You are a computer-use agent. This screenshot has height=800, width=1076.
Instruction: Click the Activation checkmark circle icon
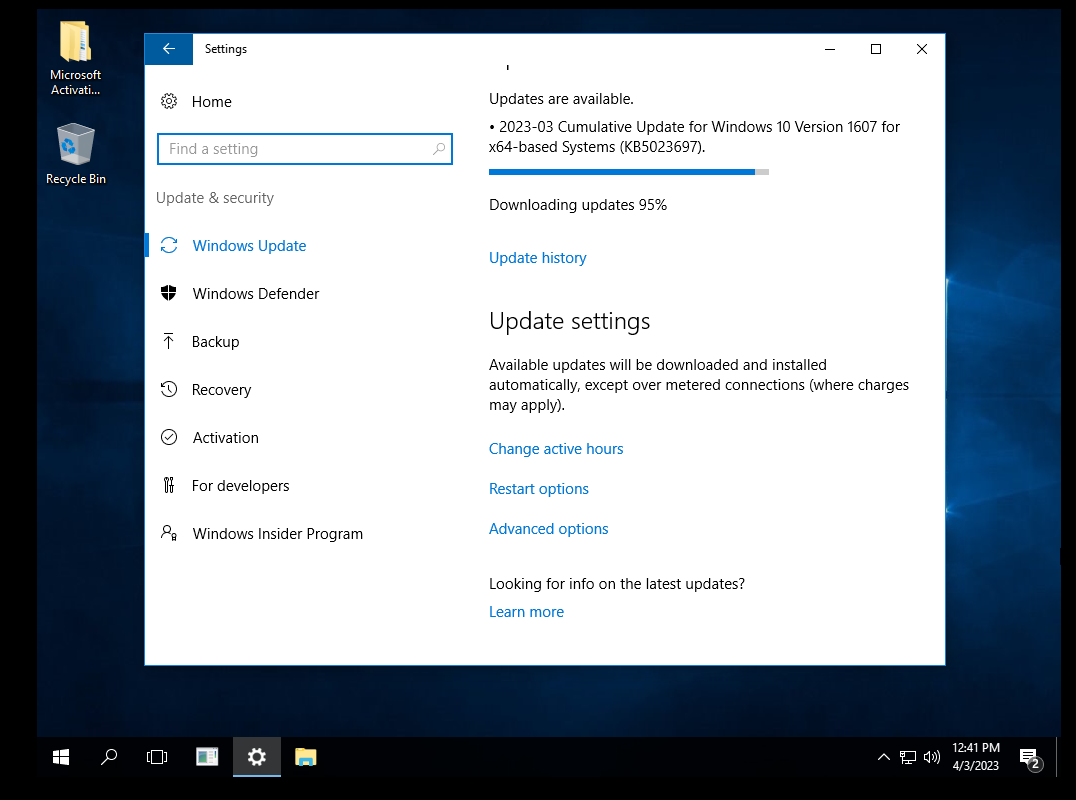click(169, 438)
